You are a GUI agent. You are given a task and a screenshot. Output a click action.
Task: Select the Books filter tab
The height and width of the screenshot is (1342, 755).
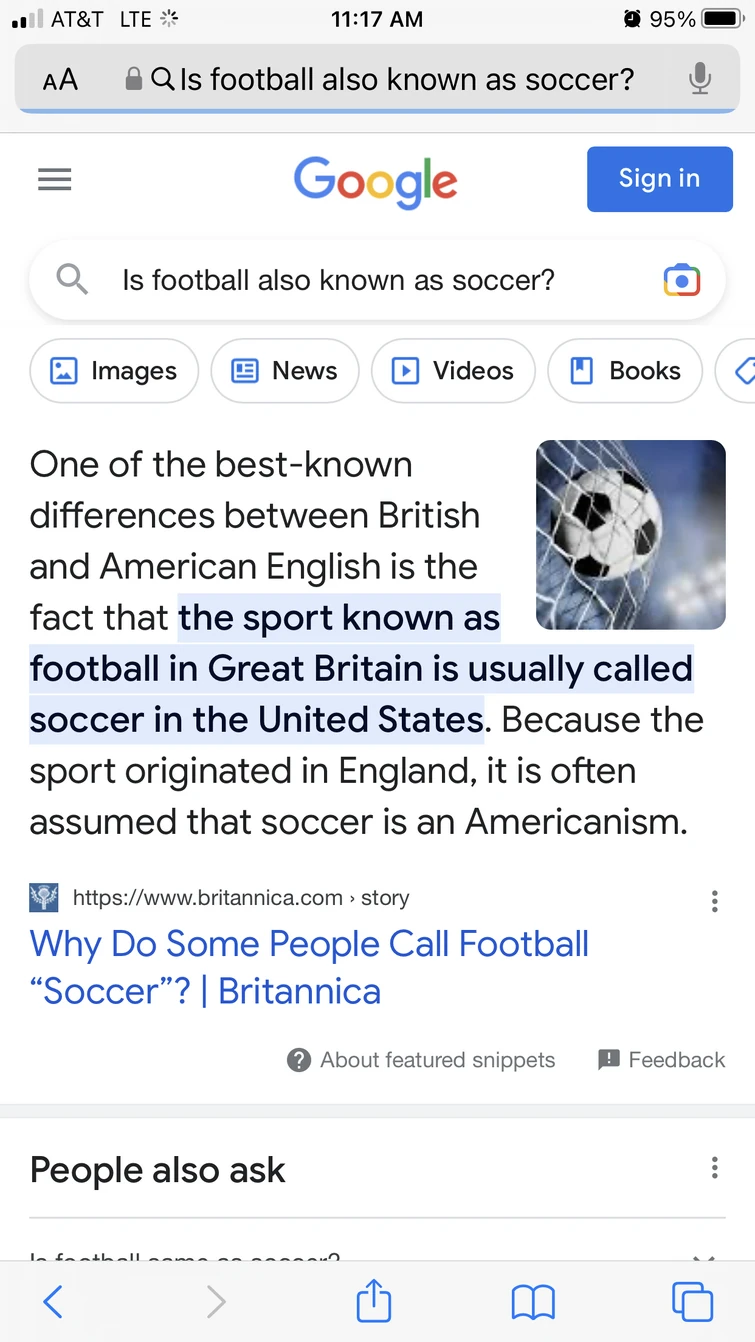point(625,371)
